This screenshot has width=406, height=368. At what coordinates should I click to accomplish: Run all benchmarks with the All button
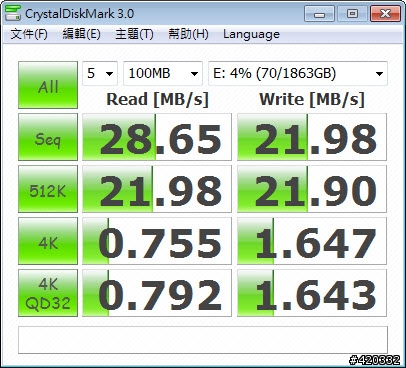[48, 85]
